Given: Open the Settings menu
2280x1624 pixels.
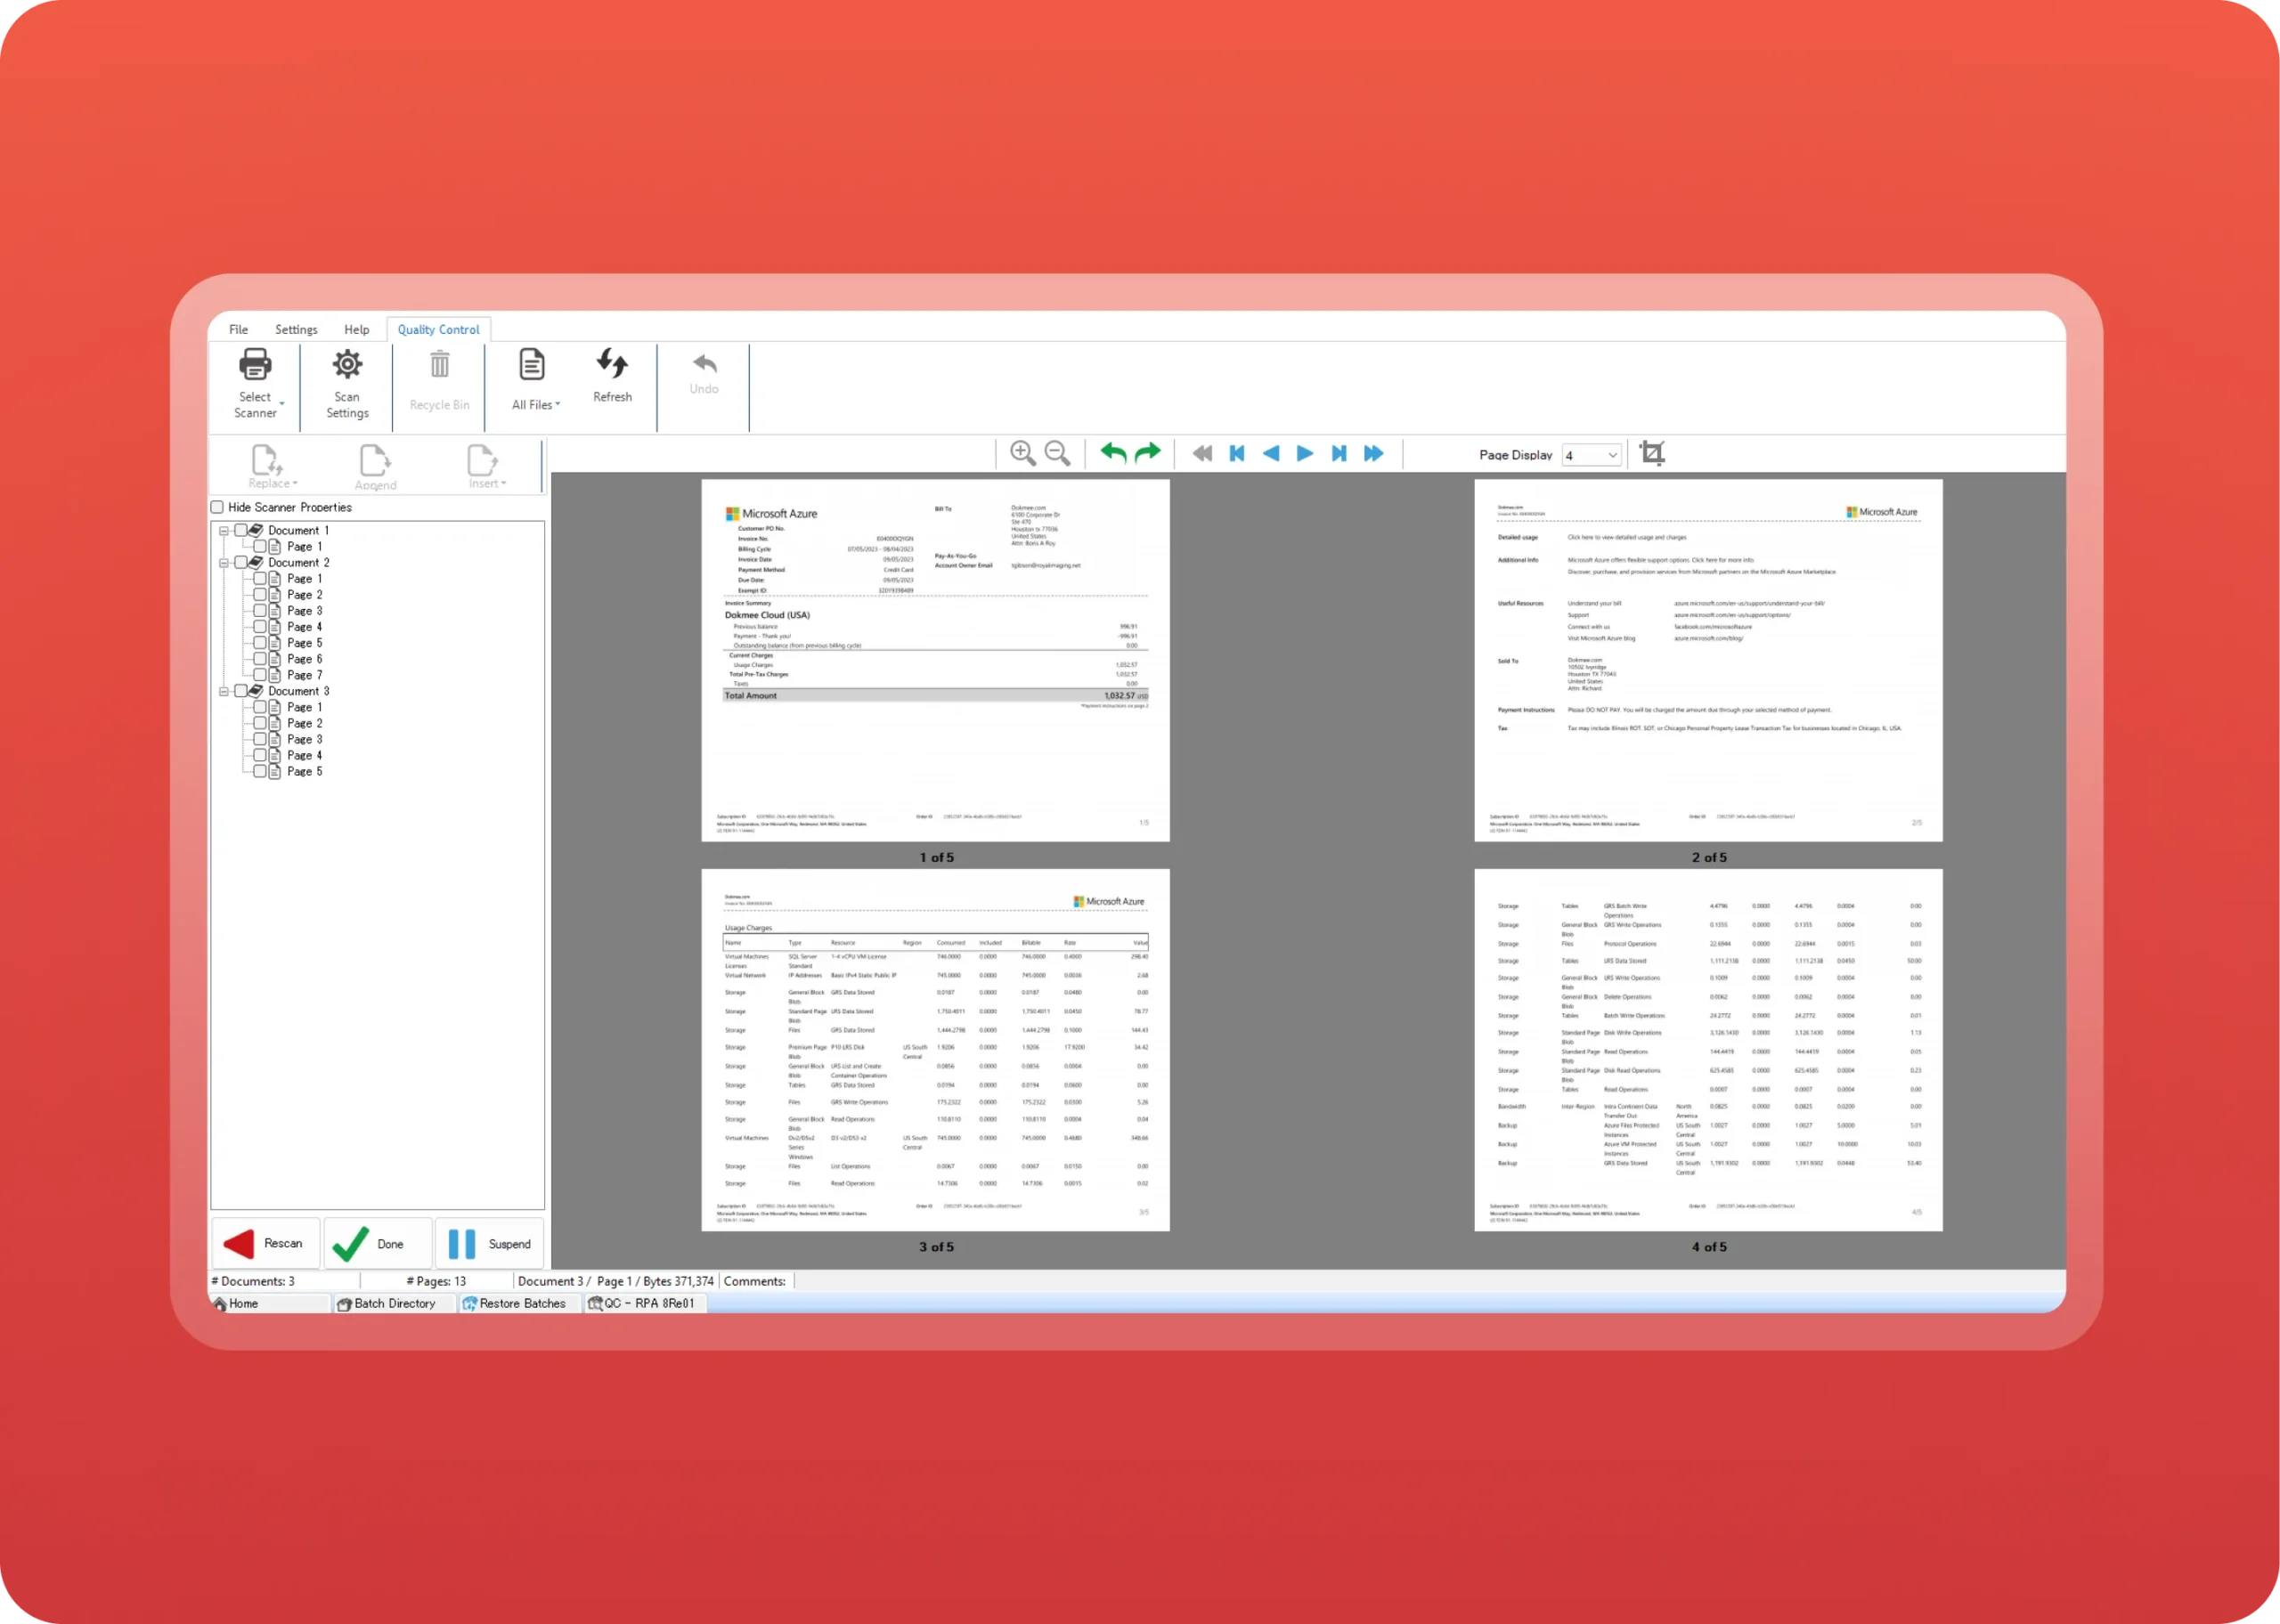Looking at the screenshot, I should (296, 330).
